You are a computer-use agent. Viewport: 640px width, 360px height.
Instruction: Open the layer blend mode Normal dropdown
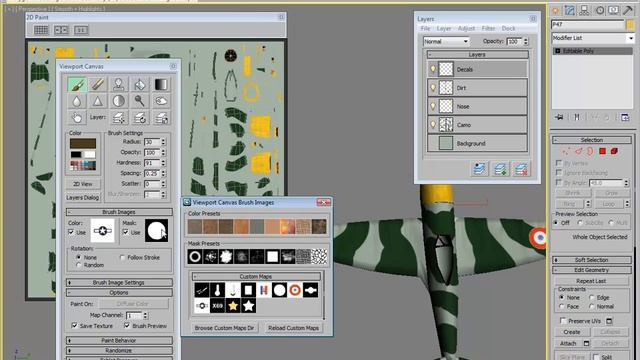click(446, 41)
